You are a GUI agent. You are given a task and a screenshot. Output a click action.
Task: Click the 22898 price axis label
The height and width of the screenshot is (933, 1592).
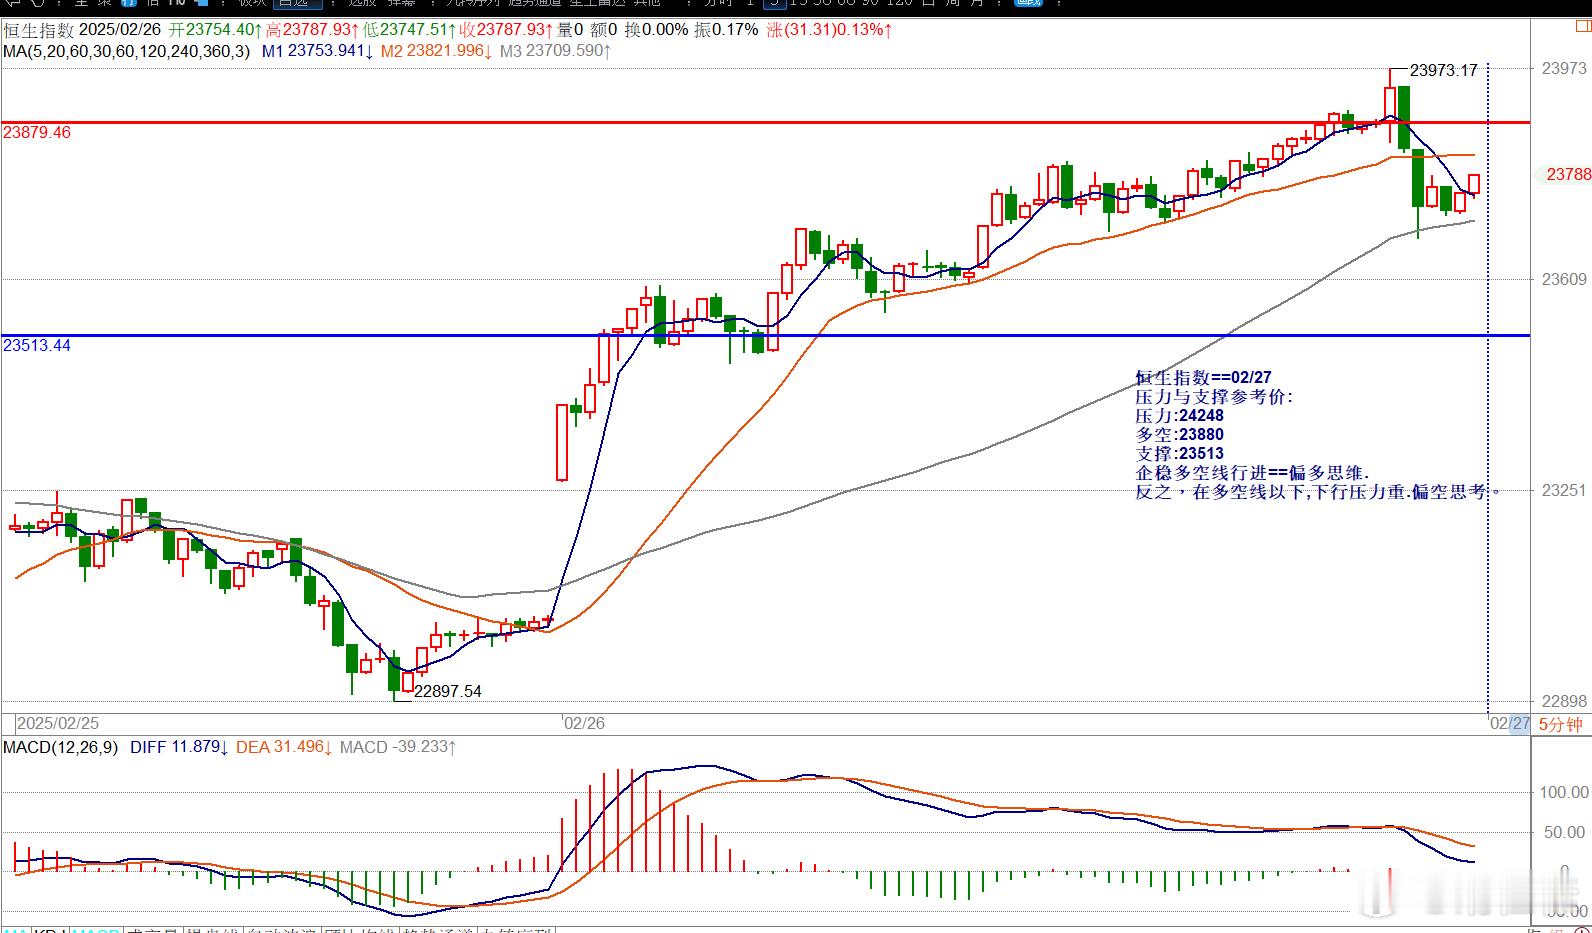coord(1564,701)
